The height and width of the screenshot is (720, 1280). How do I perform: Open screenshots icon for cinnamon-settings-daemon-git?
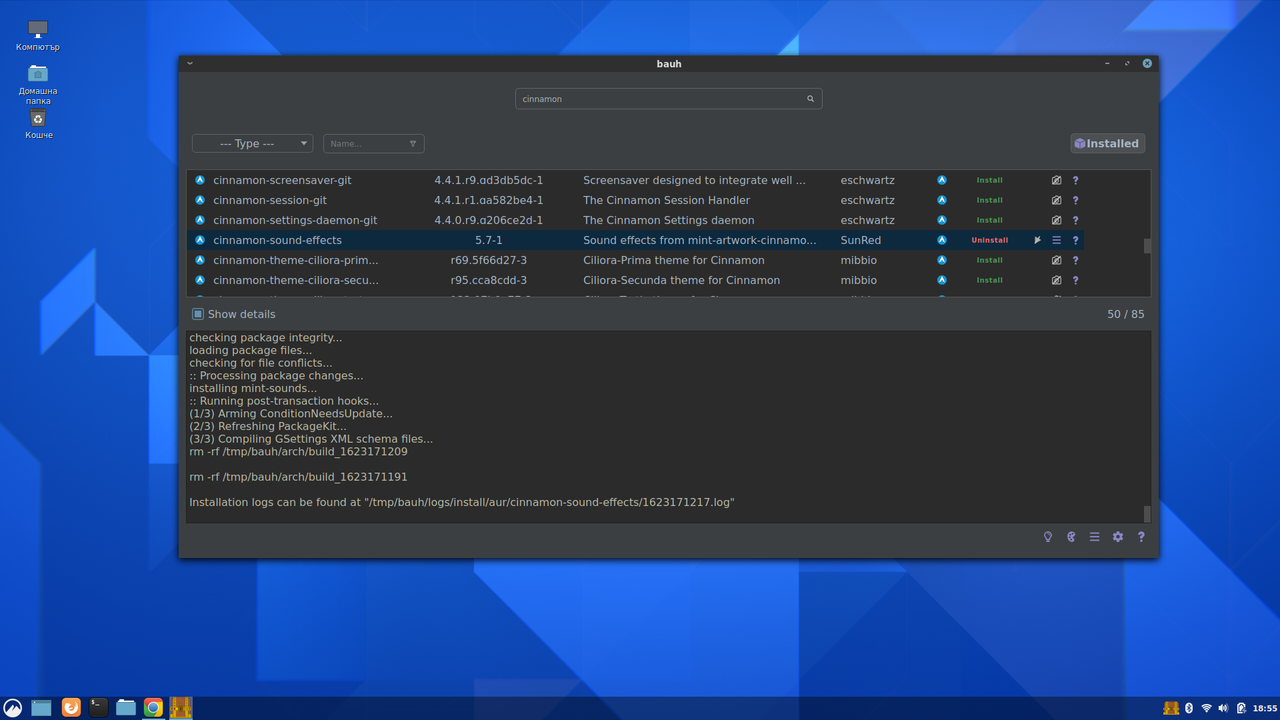pyautogui.click(x=1056, y=220)
